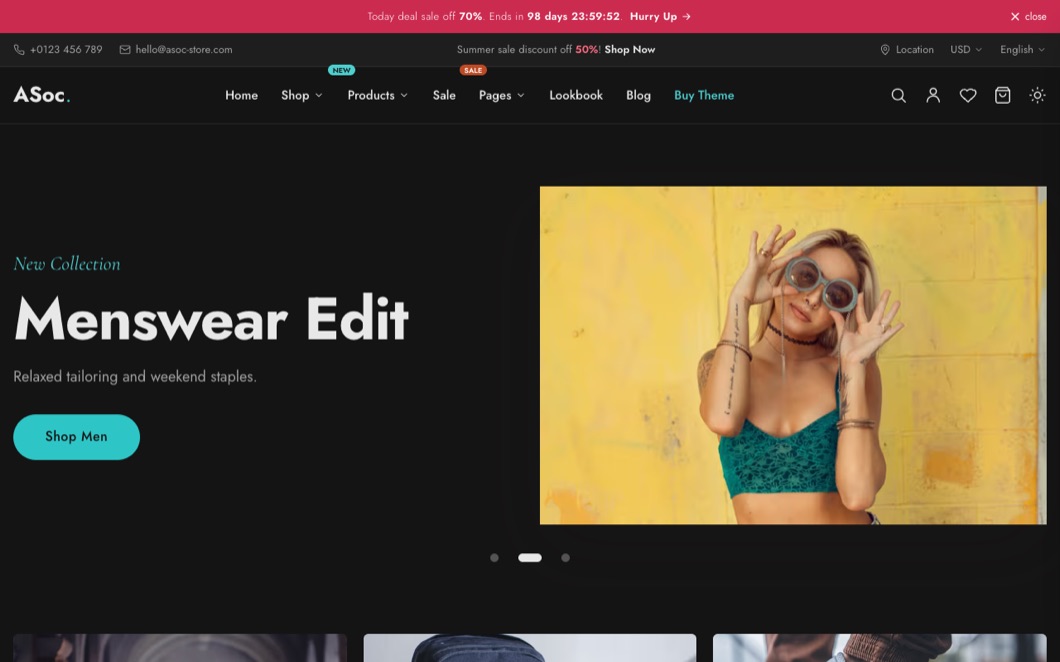The image size is (1060, 662).
Task: Click the hello@asoc-store.com email link
Action: point(184,49)
